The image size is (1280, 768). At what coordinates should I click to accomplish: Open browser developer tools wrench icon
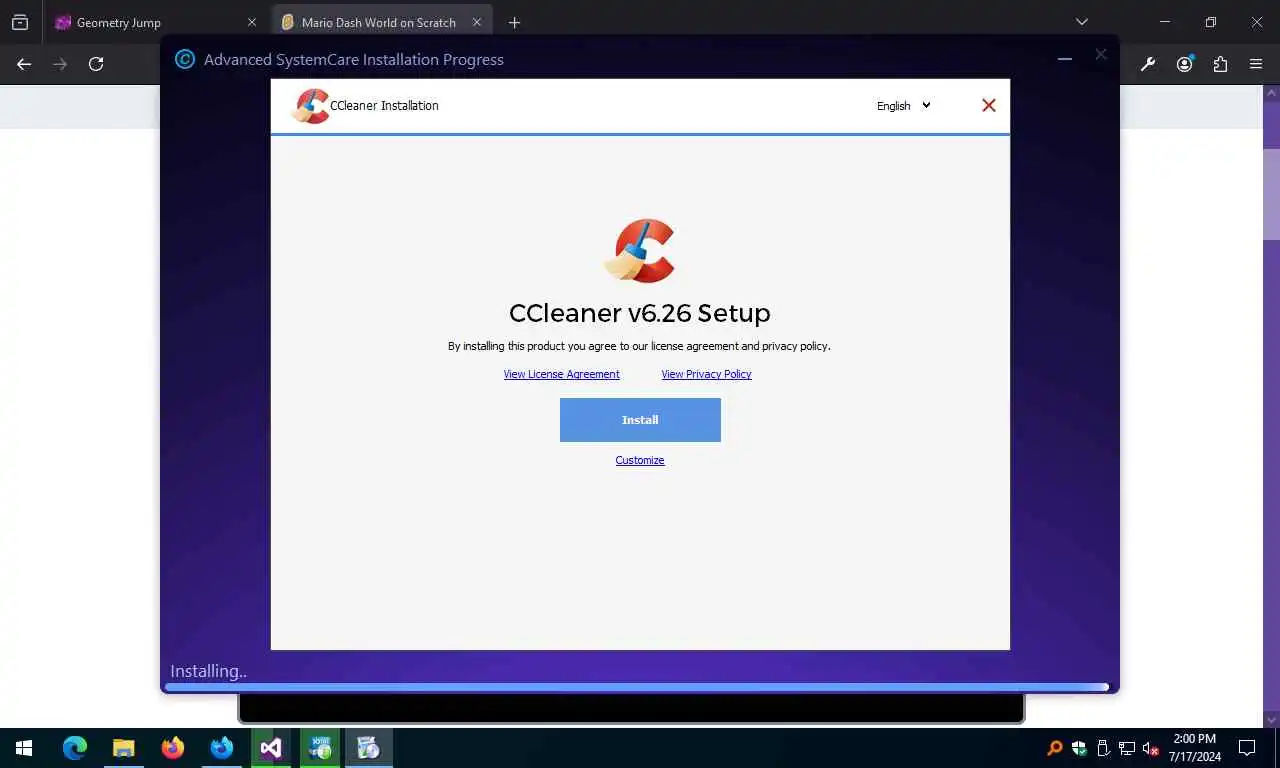click(x=1148, y=64)
